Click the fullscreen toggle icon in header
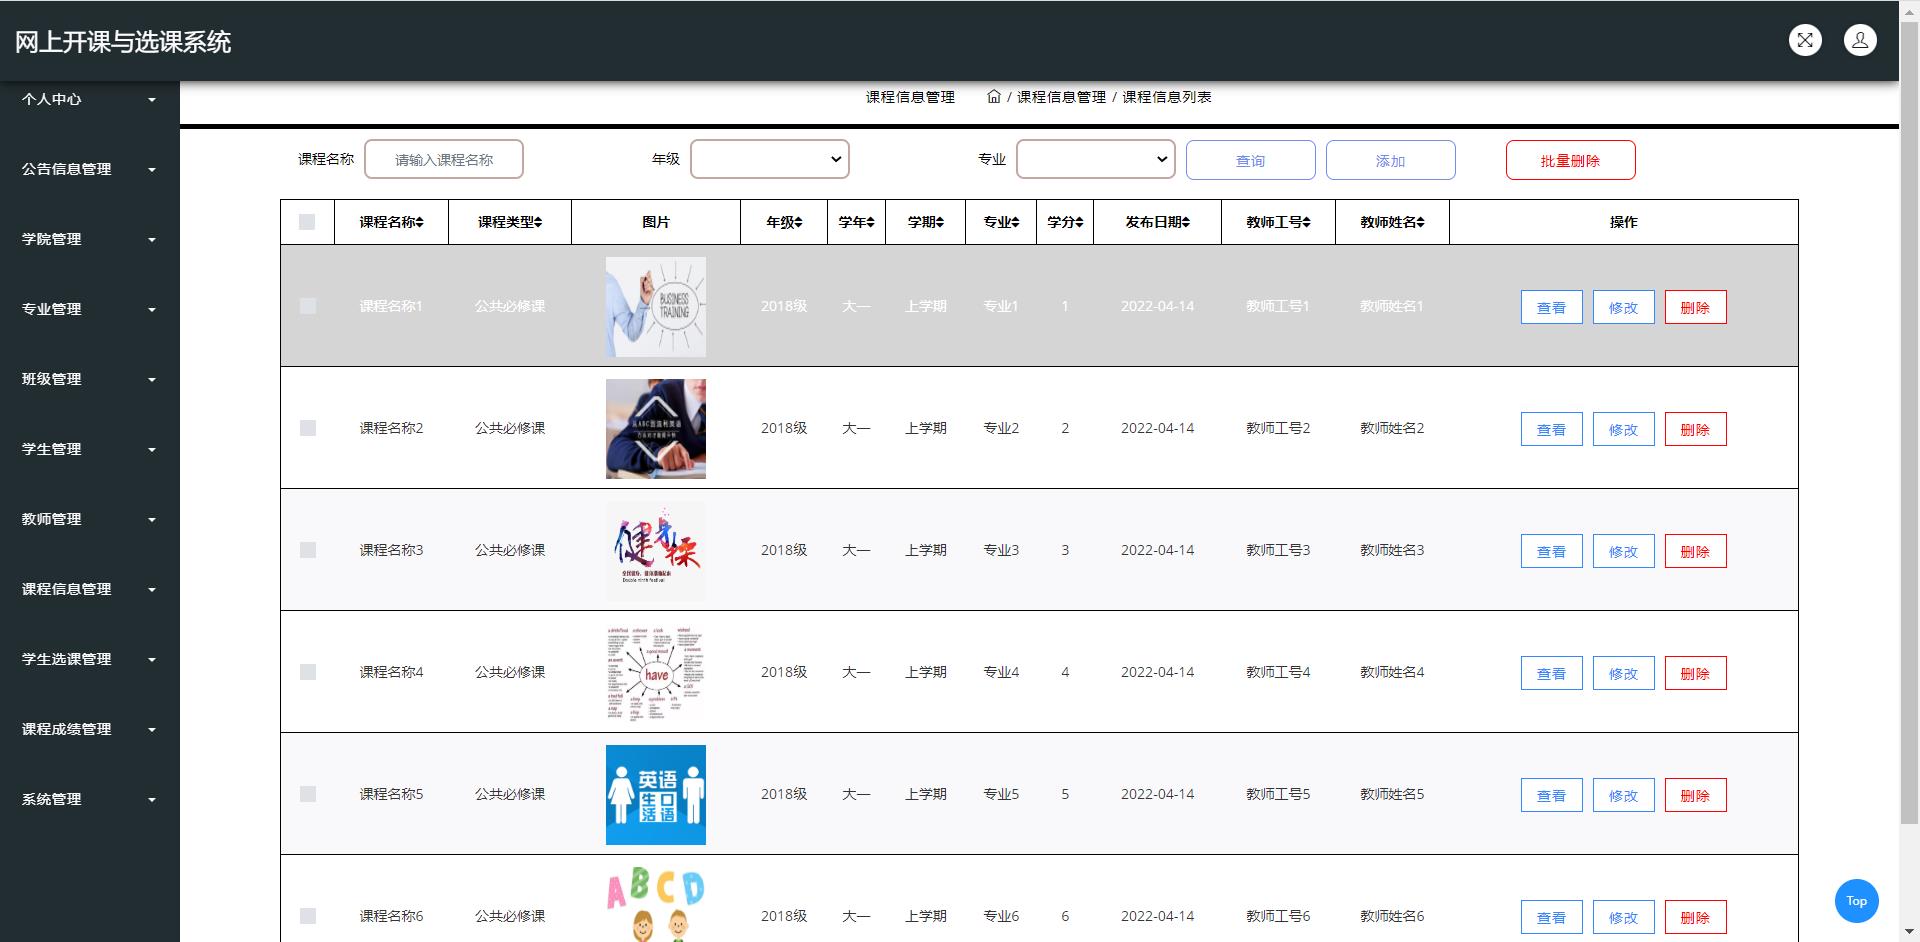Viewport: 1920px width, 942px height. (1805, 40)
